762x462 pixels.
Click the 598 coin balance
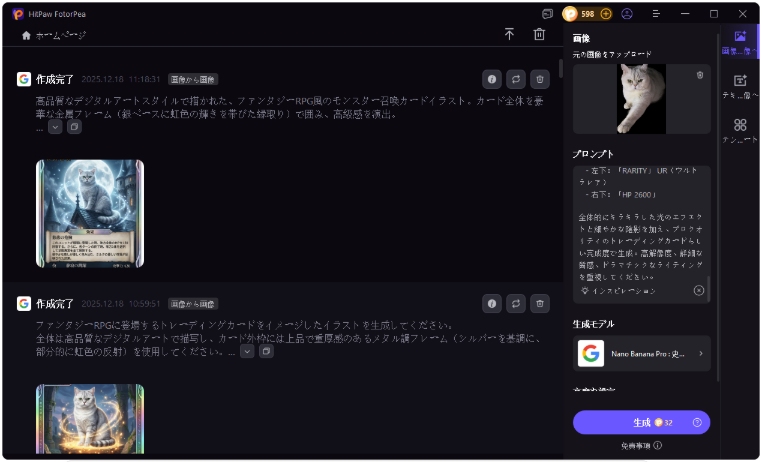588,14
